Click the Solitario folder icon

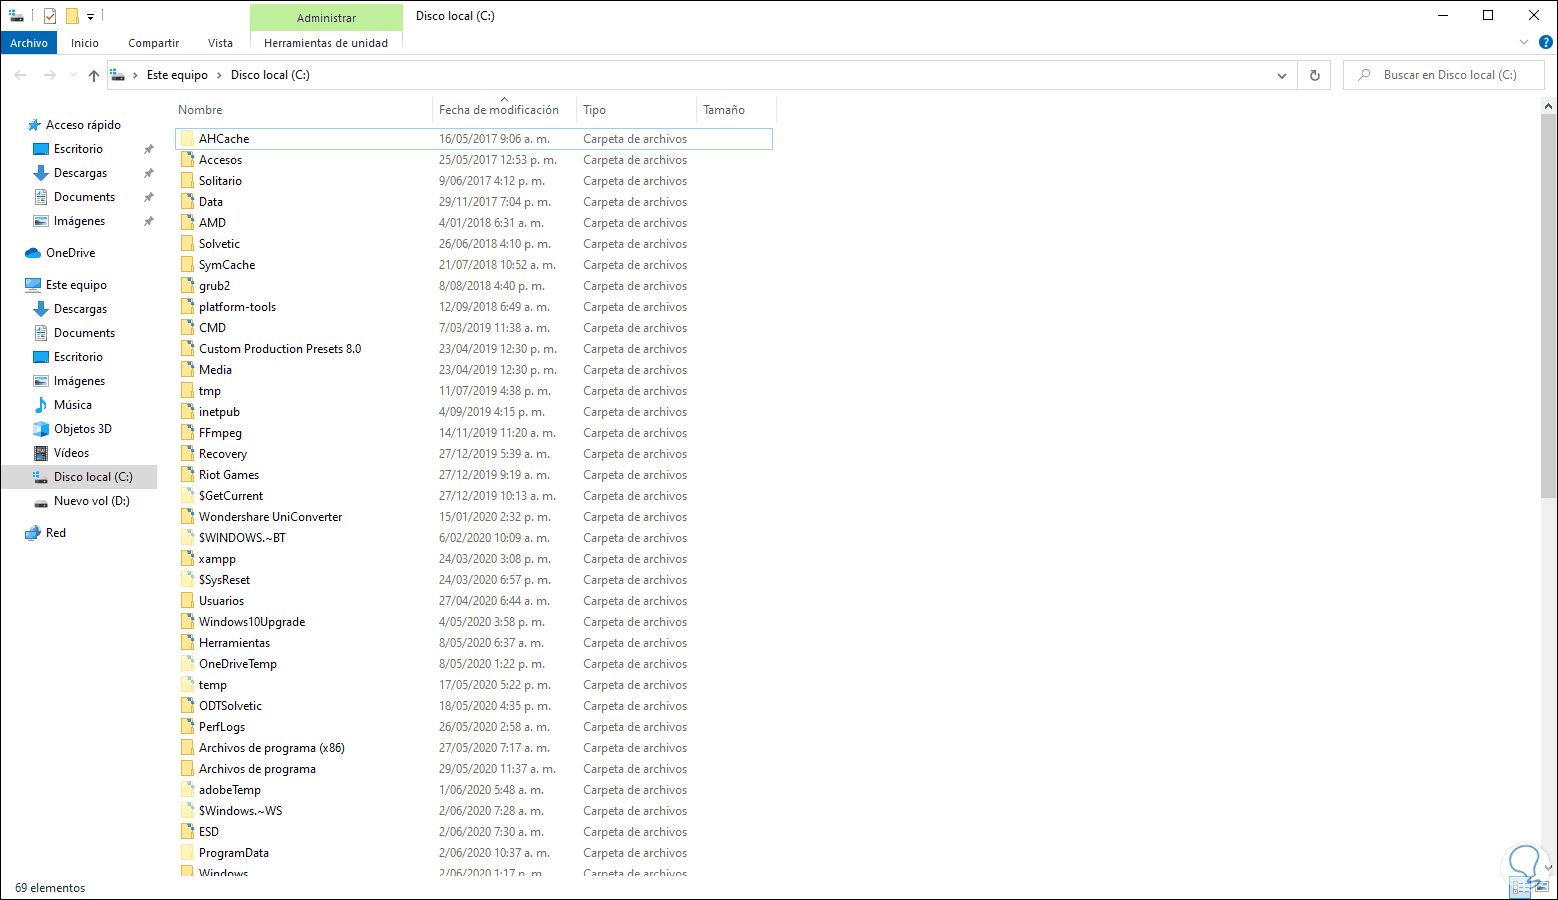tap(187, 181)
